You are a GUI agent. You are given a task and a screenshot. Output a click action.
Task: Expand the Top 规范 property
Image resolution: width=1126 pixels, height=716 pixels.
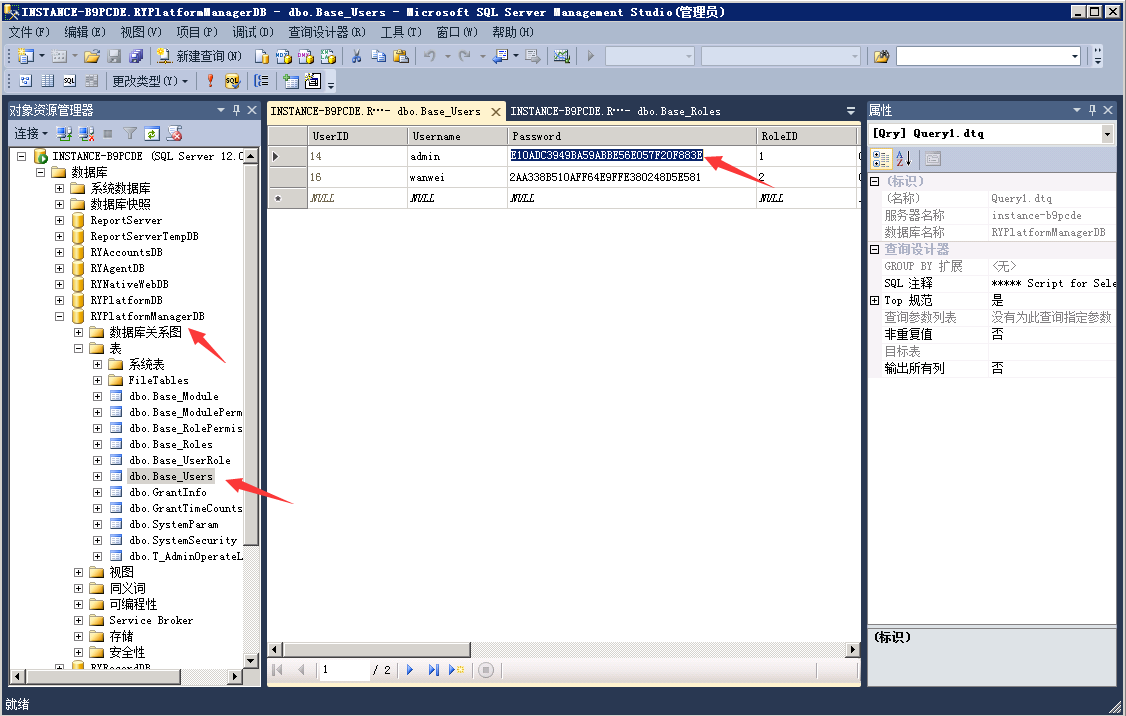point(874,301)
